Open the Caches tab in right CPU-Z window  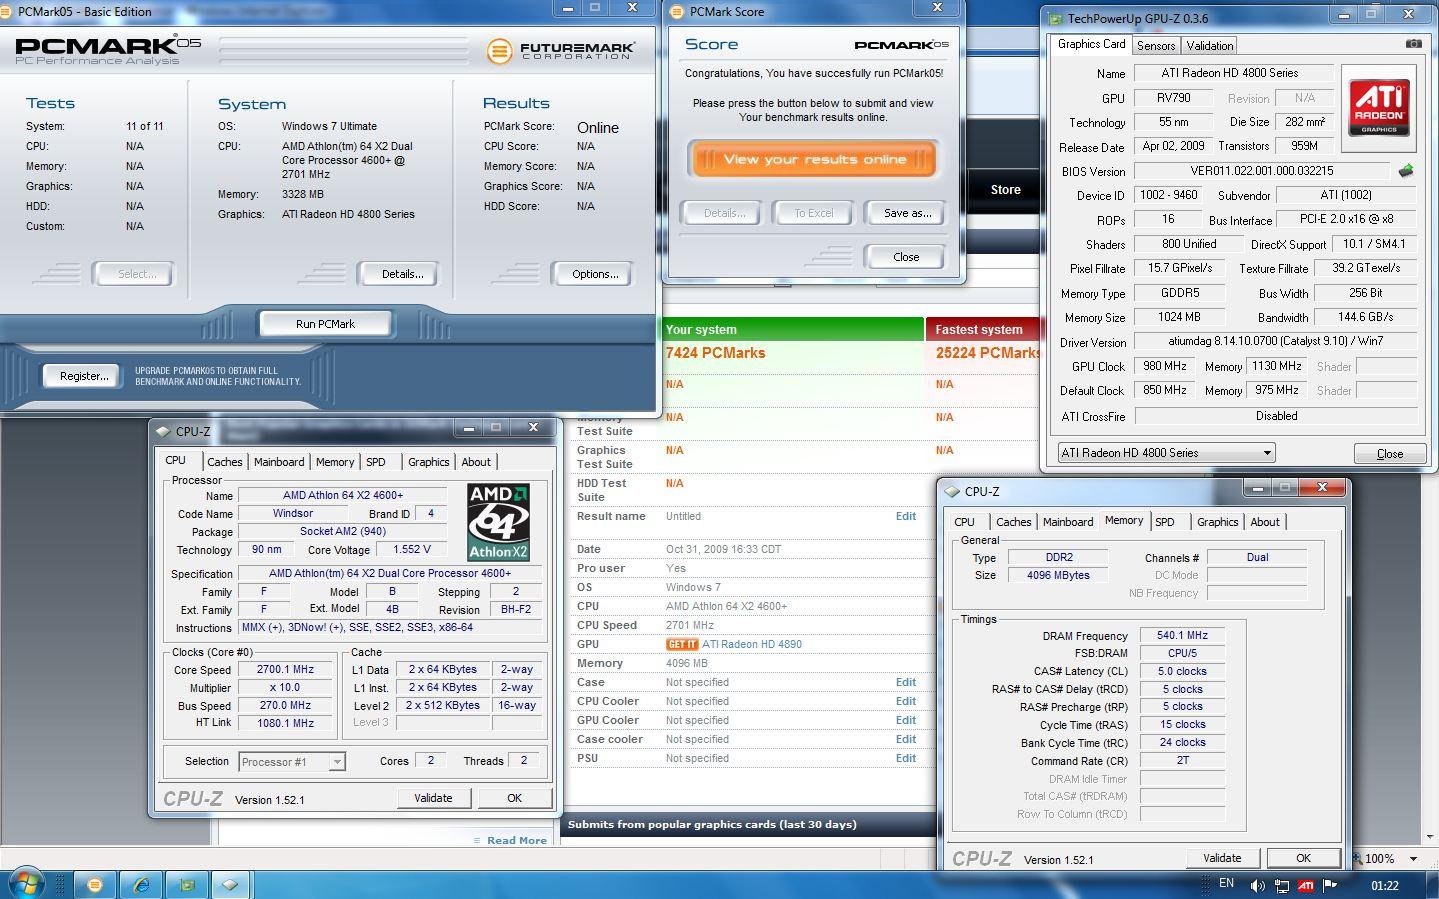pos(1013,522)
